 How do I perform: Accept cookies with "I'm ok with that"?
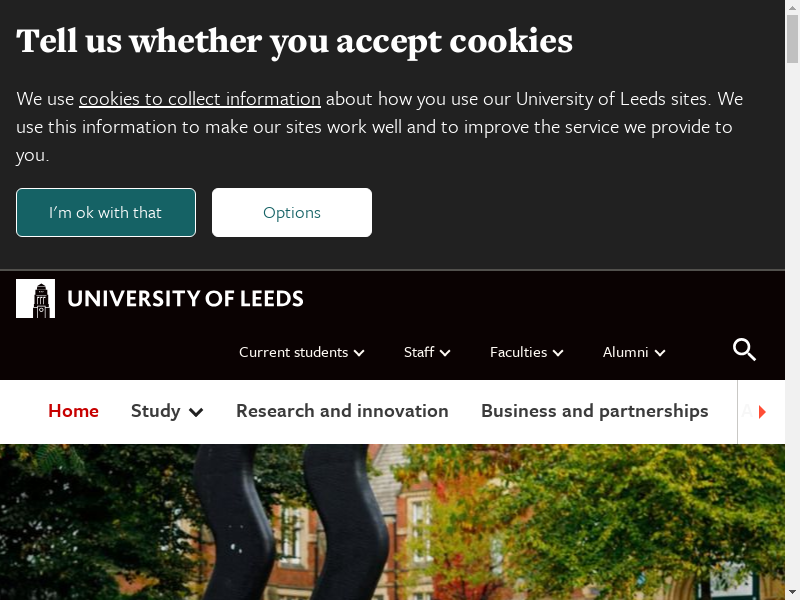click(106, 213)
